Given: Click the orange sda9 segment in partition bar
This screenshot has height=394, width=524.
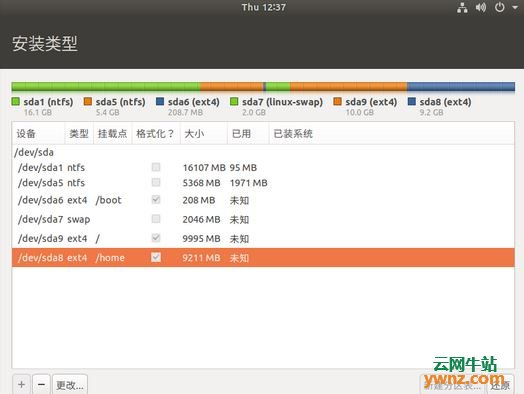Looking at the screenshot, I should point(348,87).
